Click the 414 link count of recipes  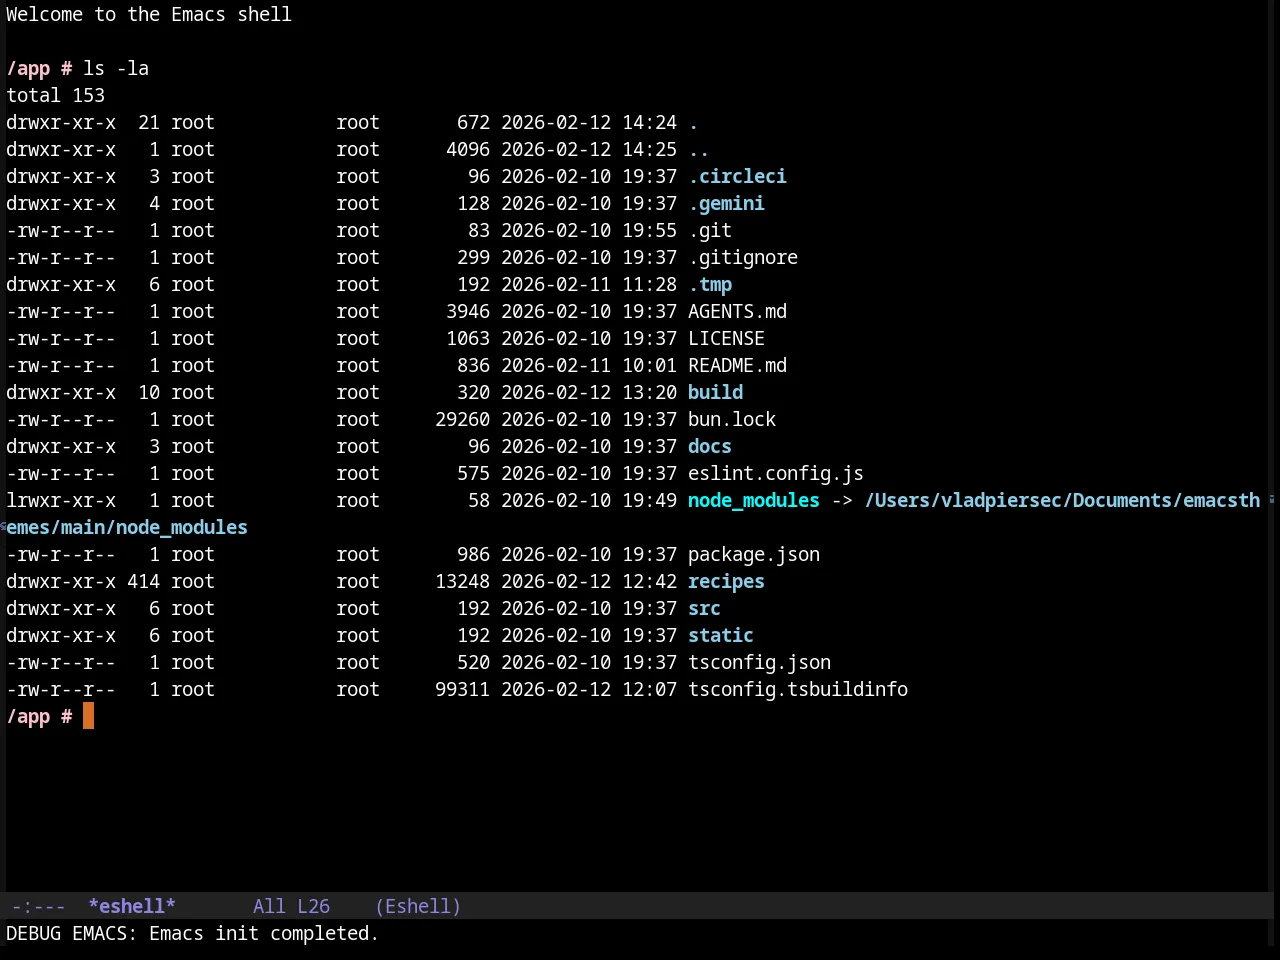click(143, 582)
